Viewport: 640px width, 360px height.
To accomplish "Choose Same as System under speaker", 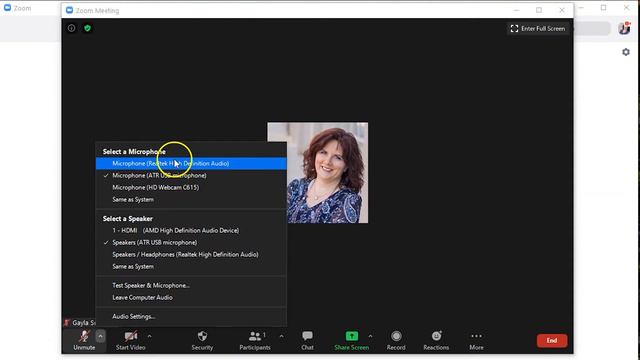I will point(191,267).
